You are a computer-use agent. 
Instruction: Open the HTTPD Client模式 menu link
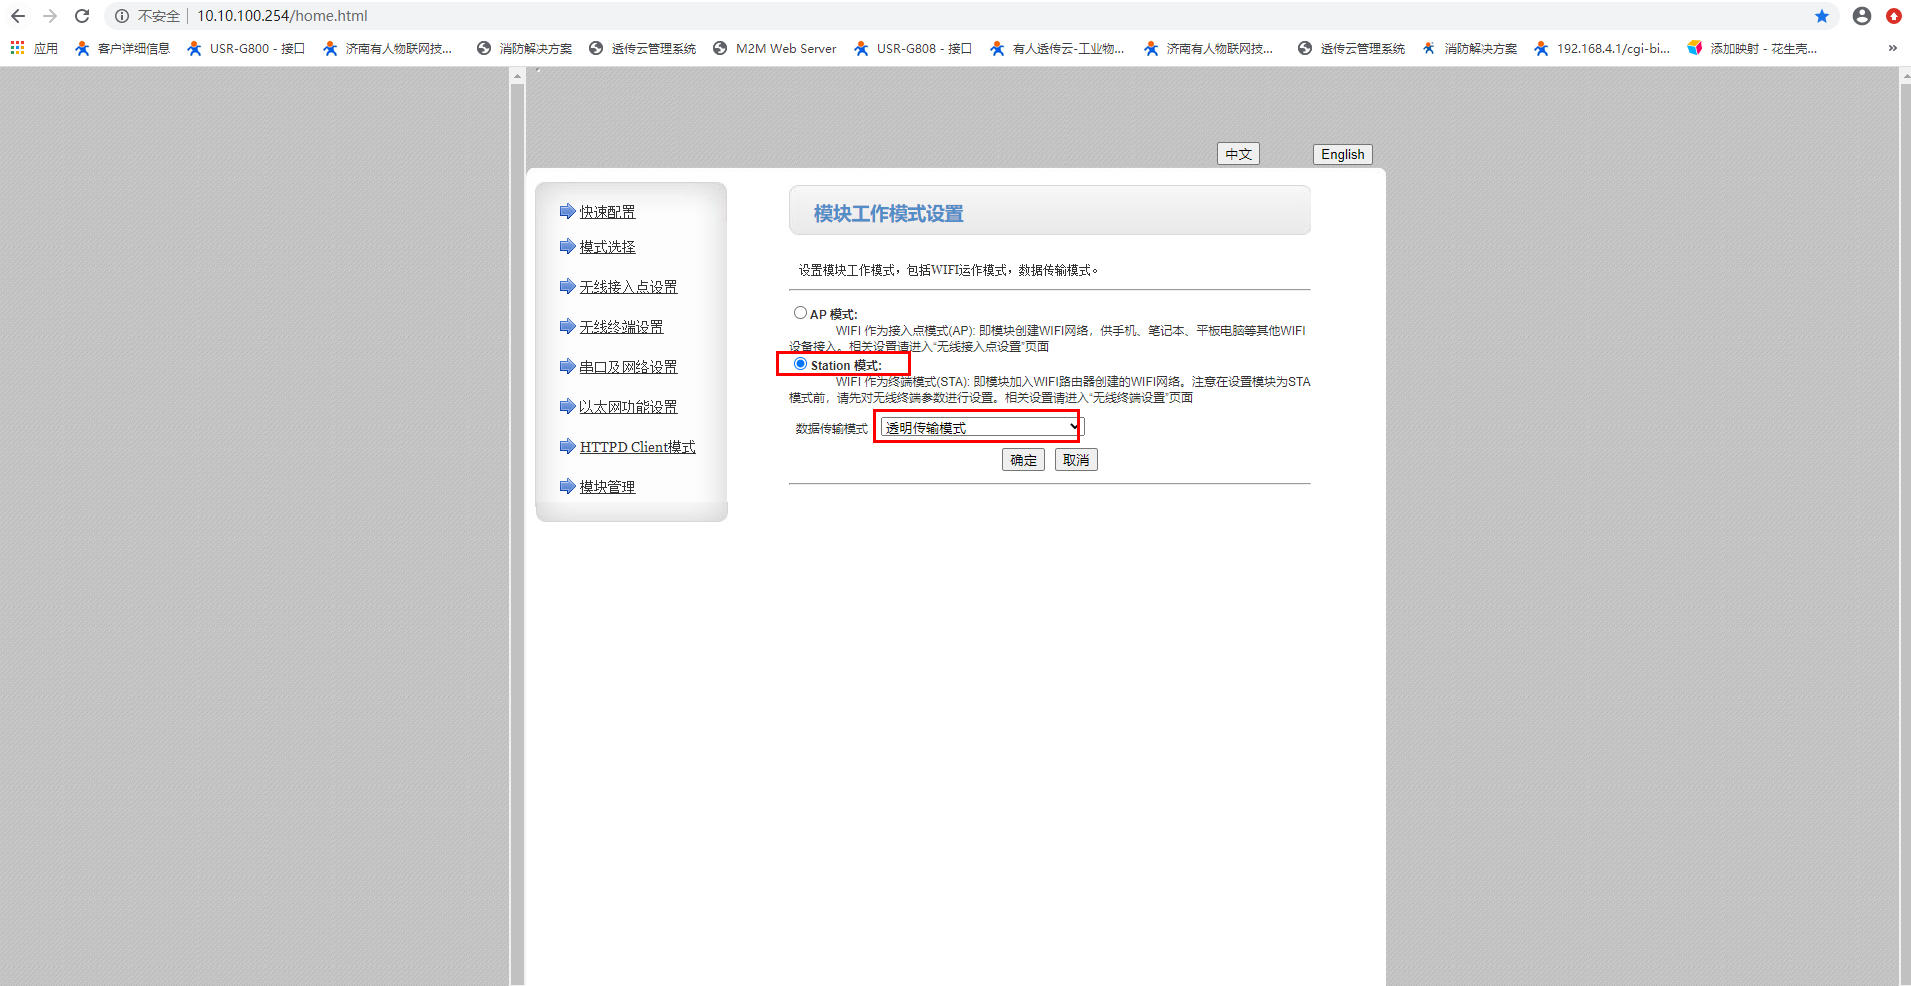coord(637,447)
